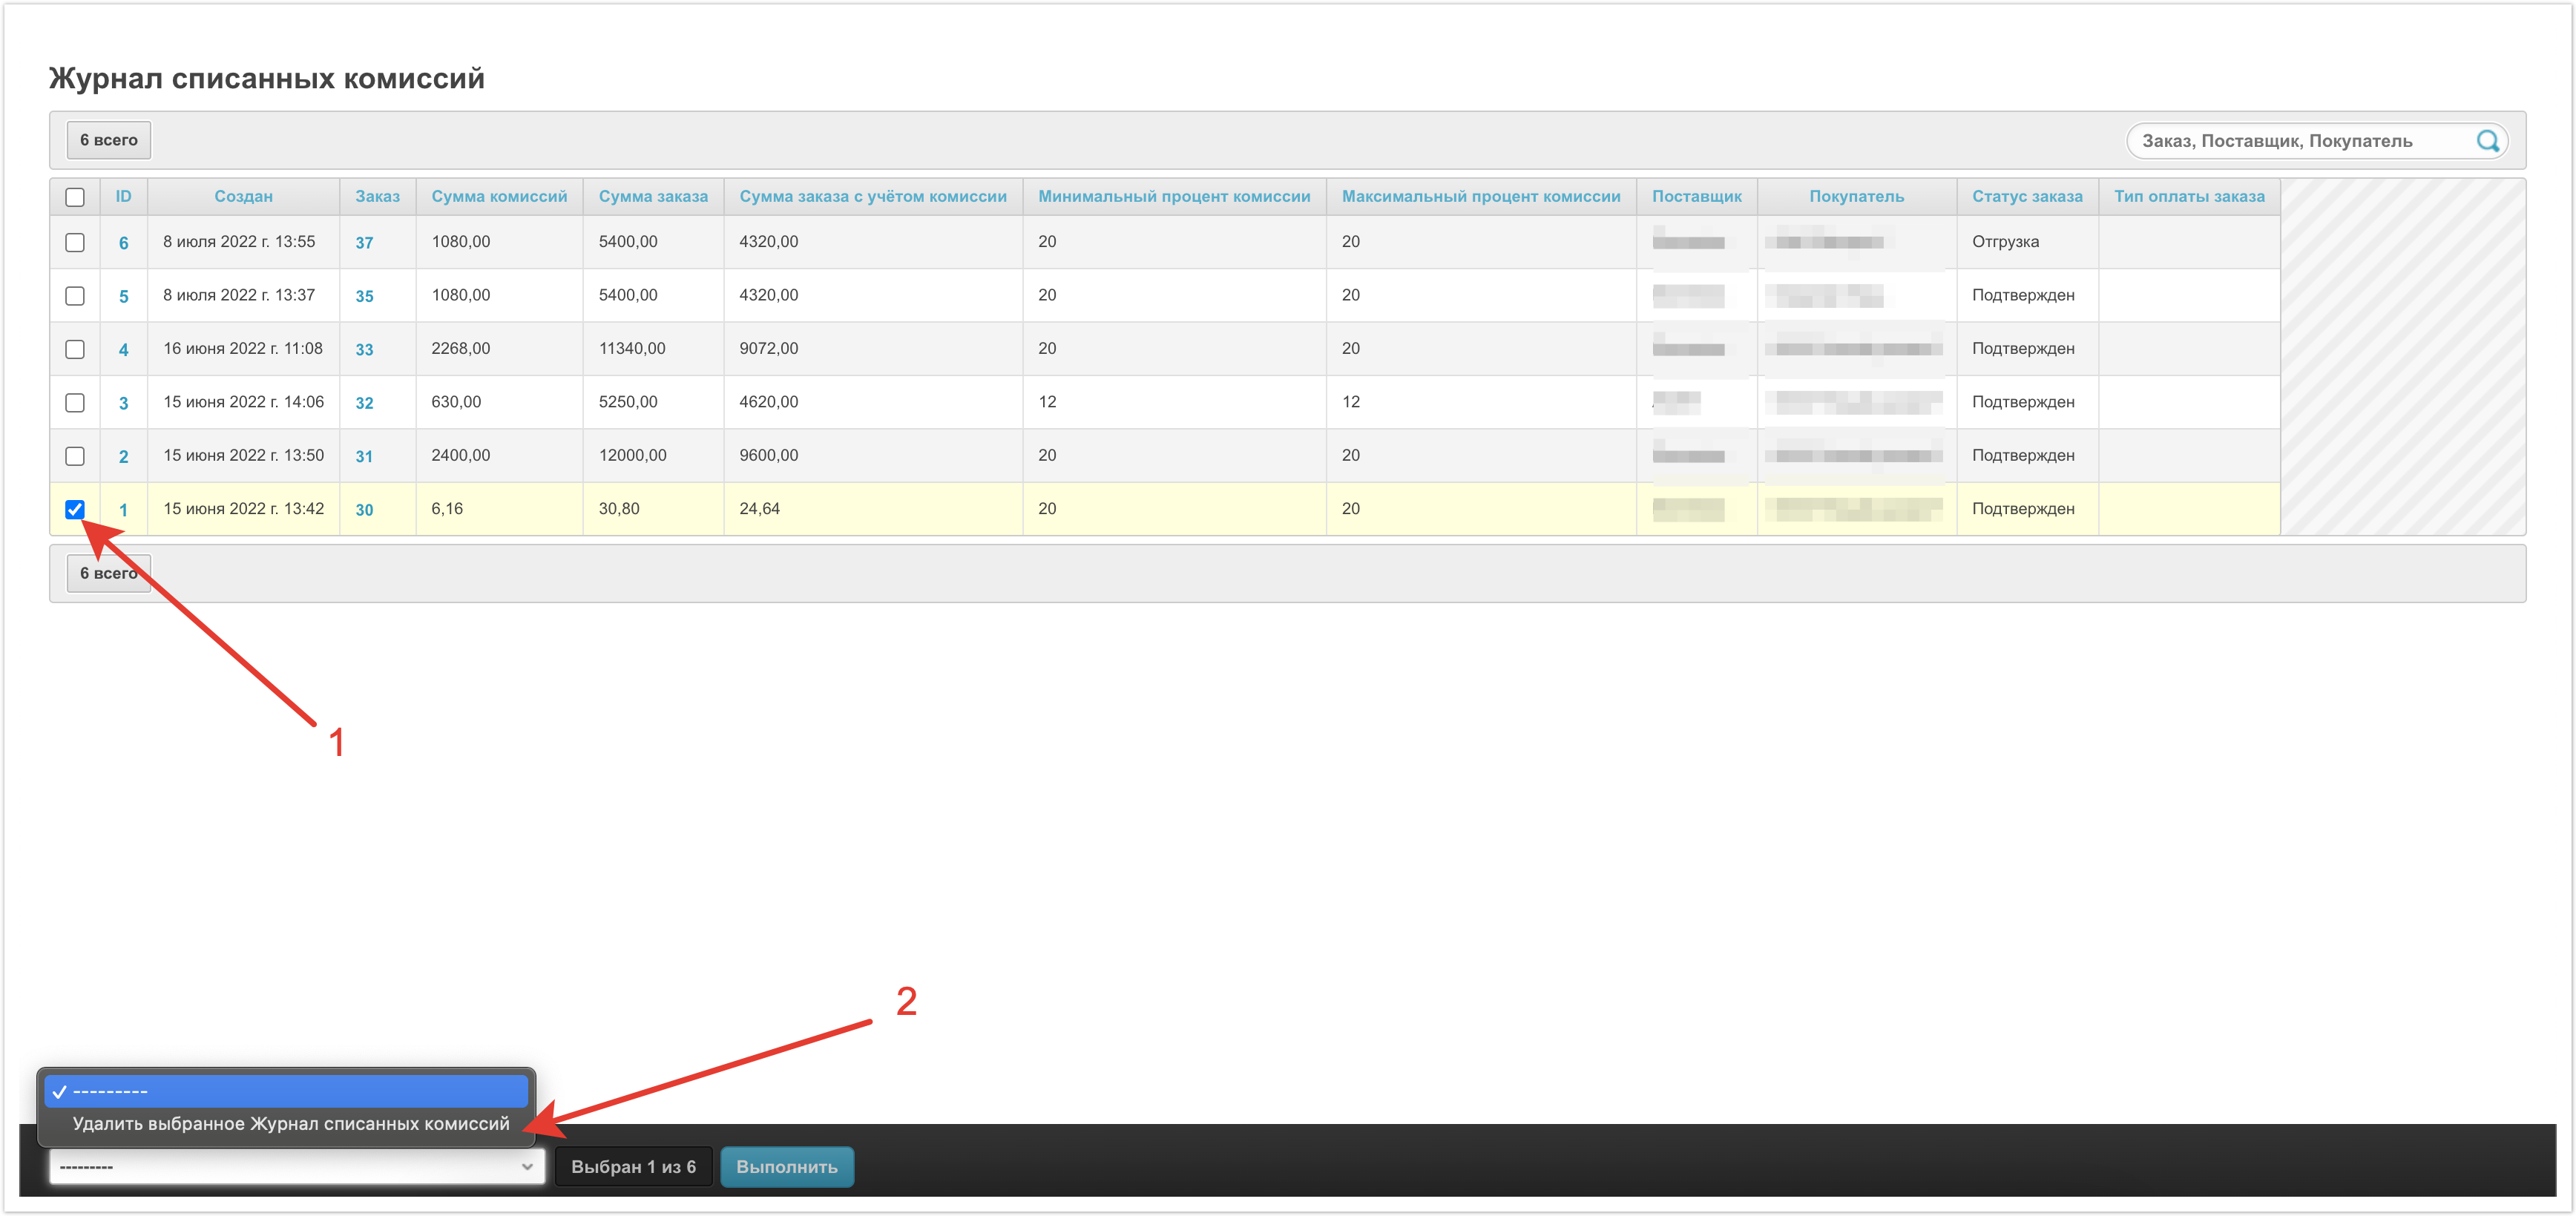Click the 'Выбран 1 из 6' indicator

pyautogui.click(x=633, y=1167)
